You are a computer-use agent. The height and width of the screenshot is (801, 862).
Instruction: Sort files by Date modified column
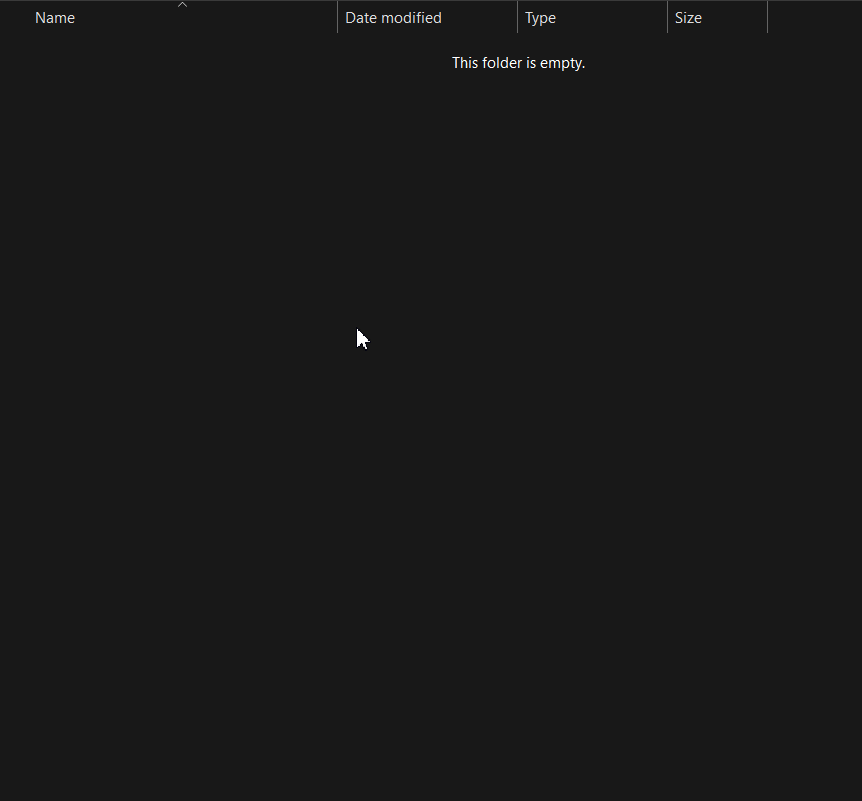(x=393, y=18)
